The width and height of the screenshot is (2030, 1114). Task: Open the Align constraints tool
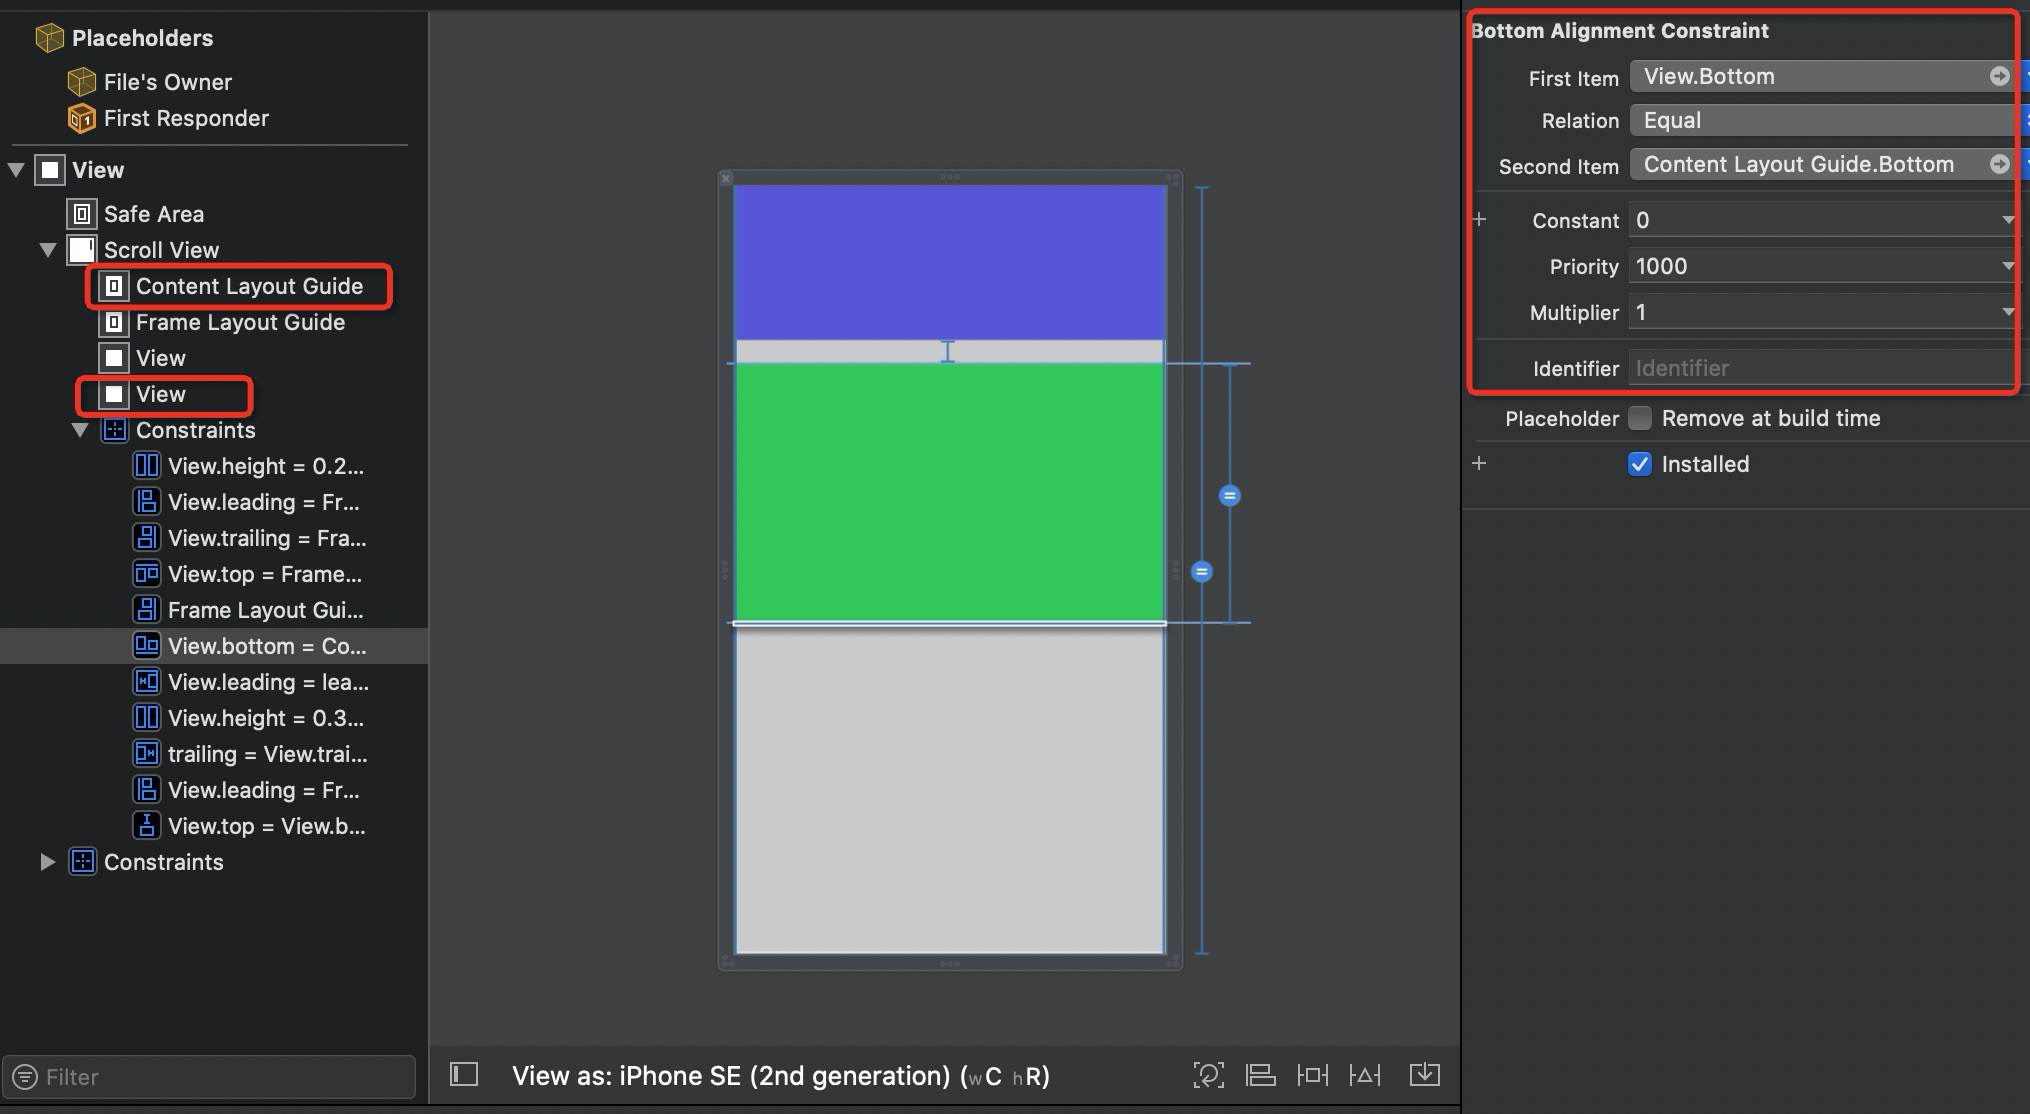pyautogui.click(x=1260, y=1075)
